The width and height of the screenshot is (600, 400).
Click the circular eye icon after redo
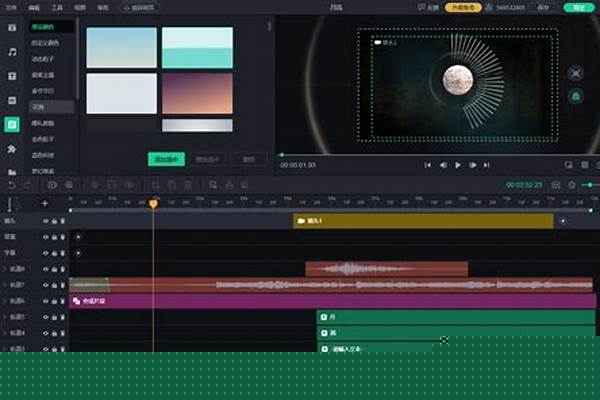click(x=52, y=185)
